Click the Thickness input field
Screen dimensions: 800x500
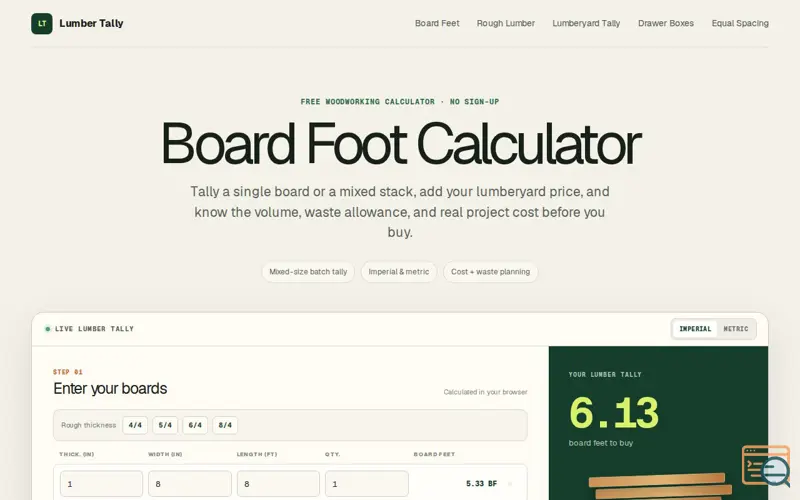pos(102,484)
